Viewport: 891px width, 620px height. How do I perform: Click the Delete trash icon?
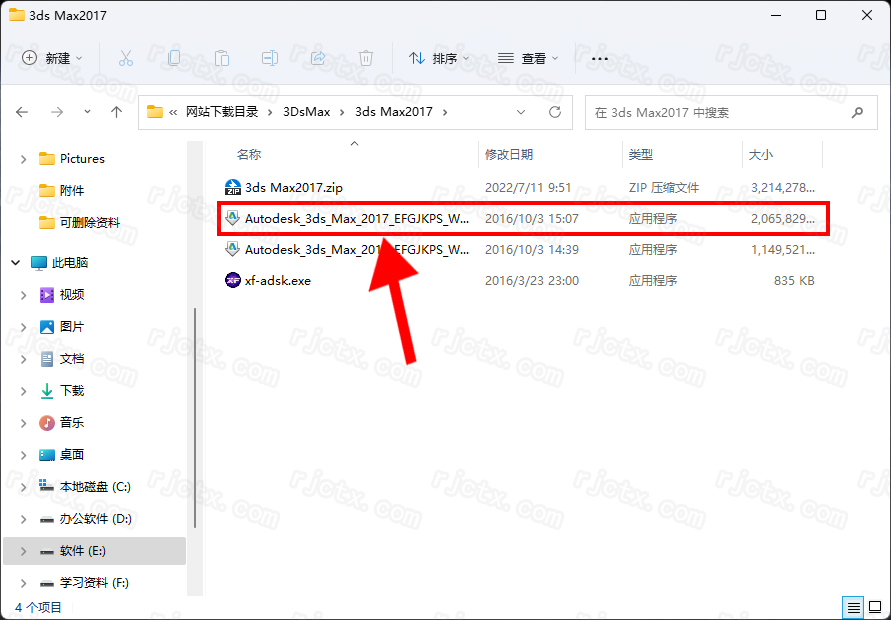[x=366, y=58]
